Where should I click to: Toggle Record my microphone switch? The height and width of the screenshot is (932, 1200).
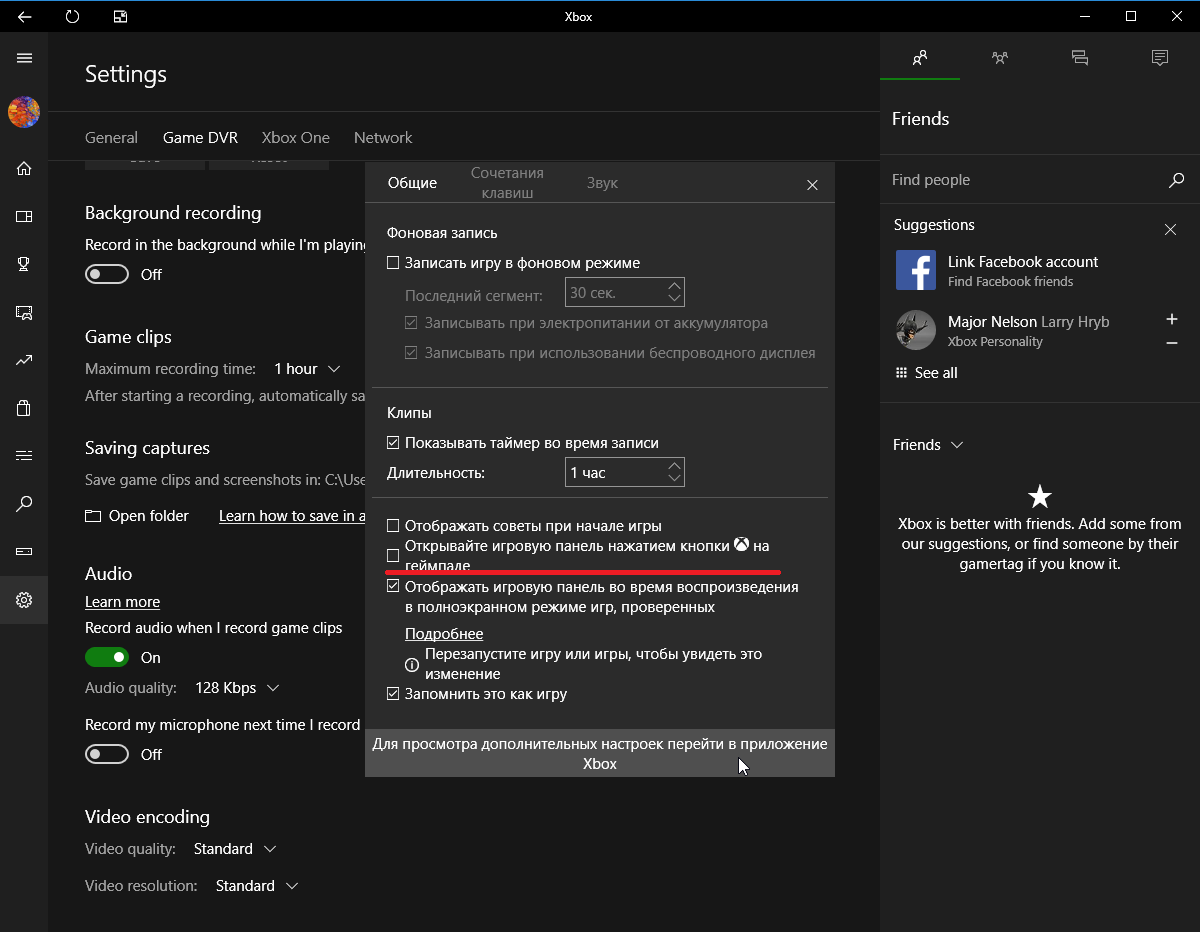[107, 754]
